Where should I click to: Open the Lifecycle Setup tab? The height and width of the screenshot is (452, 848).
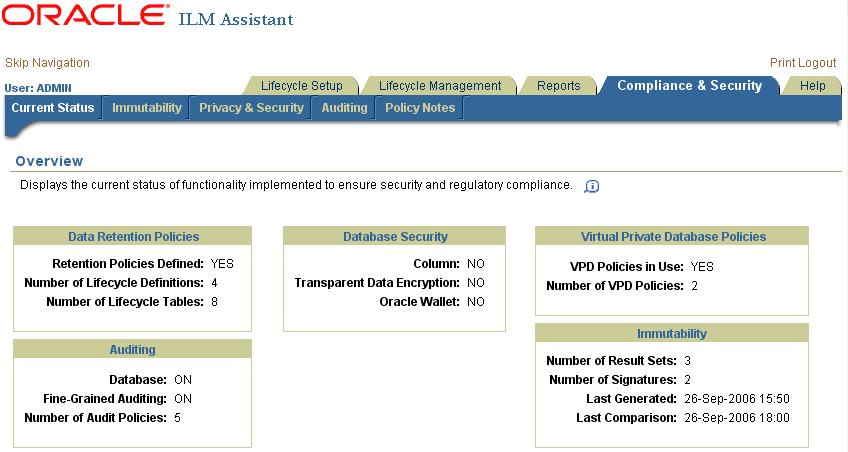tap(302, 86)
